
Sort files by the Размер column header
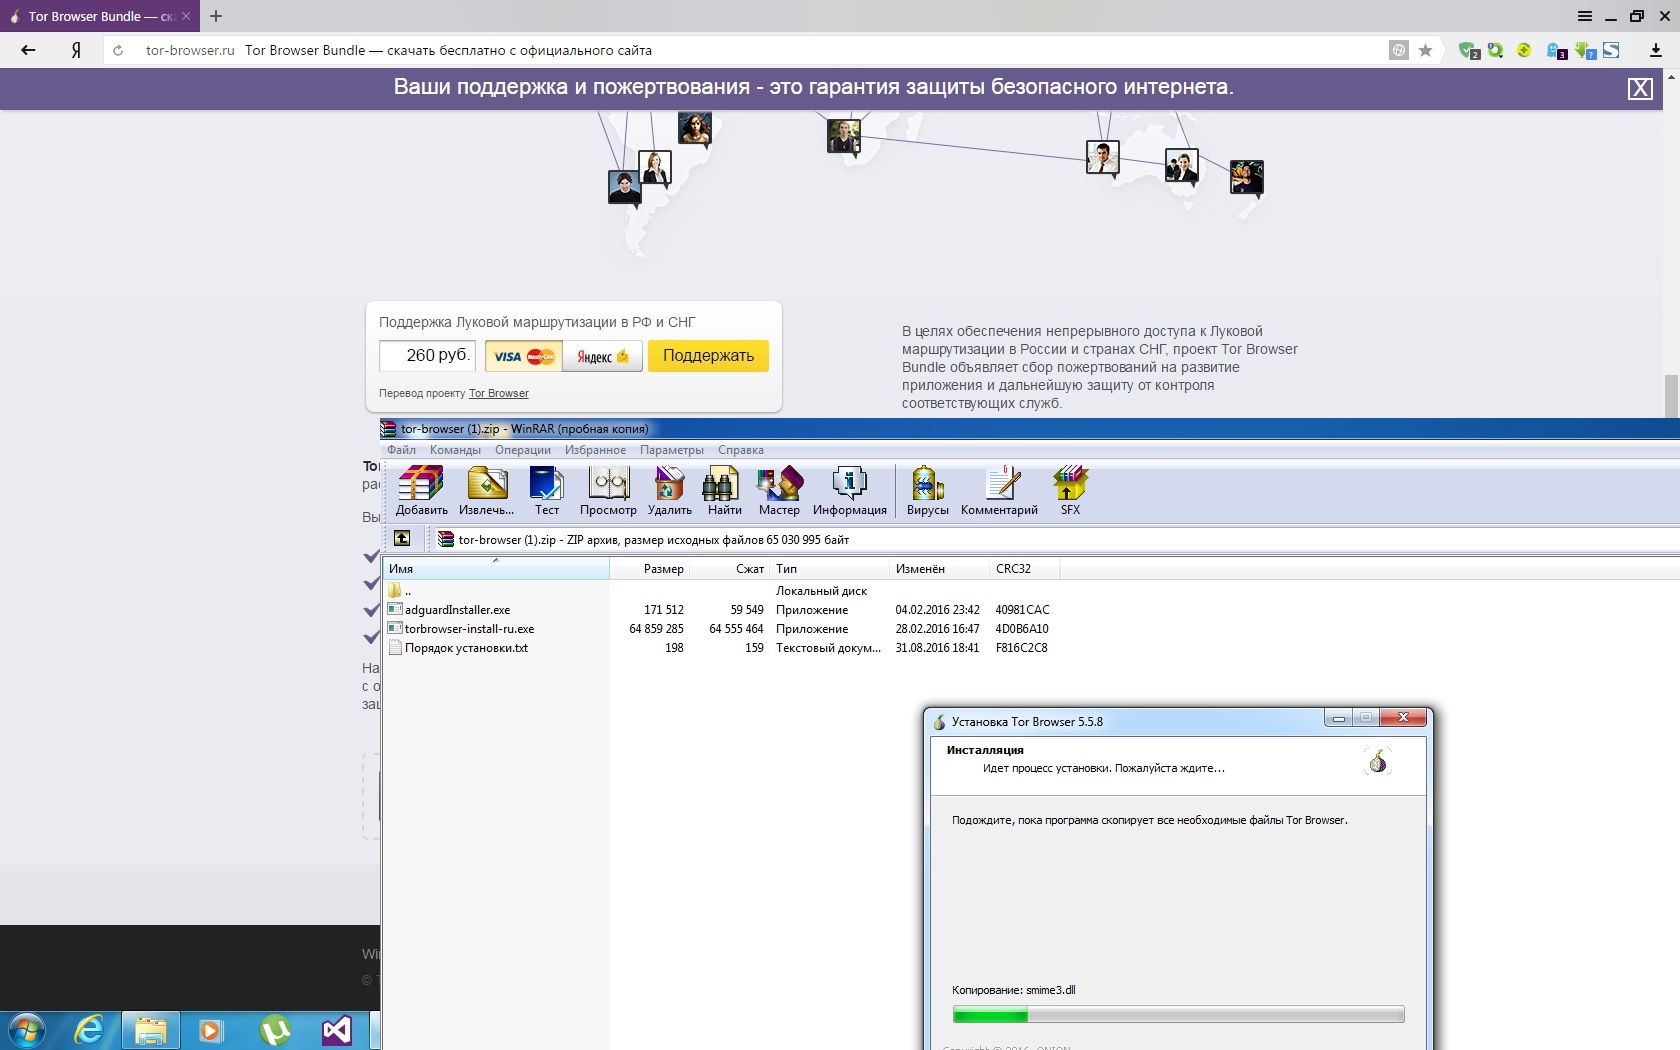tap(663, 569)
